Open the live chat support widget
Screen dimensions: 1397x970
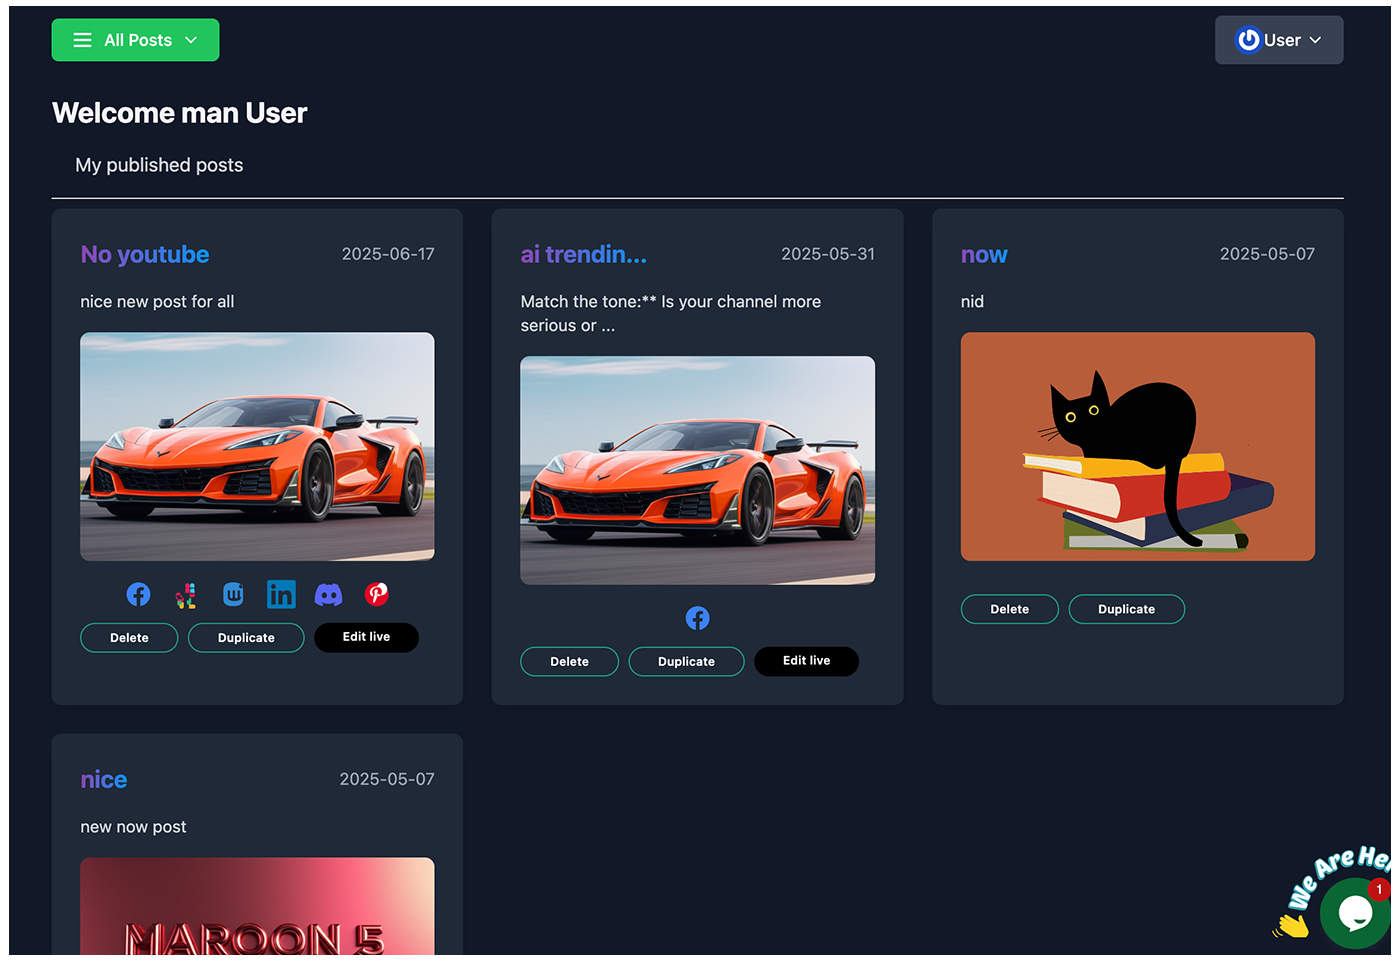[1354, 912]
